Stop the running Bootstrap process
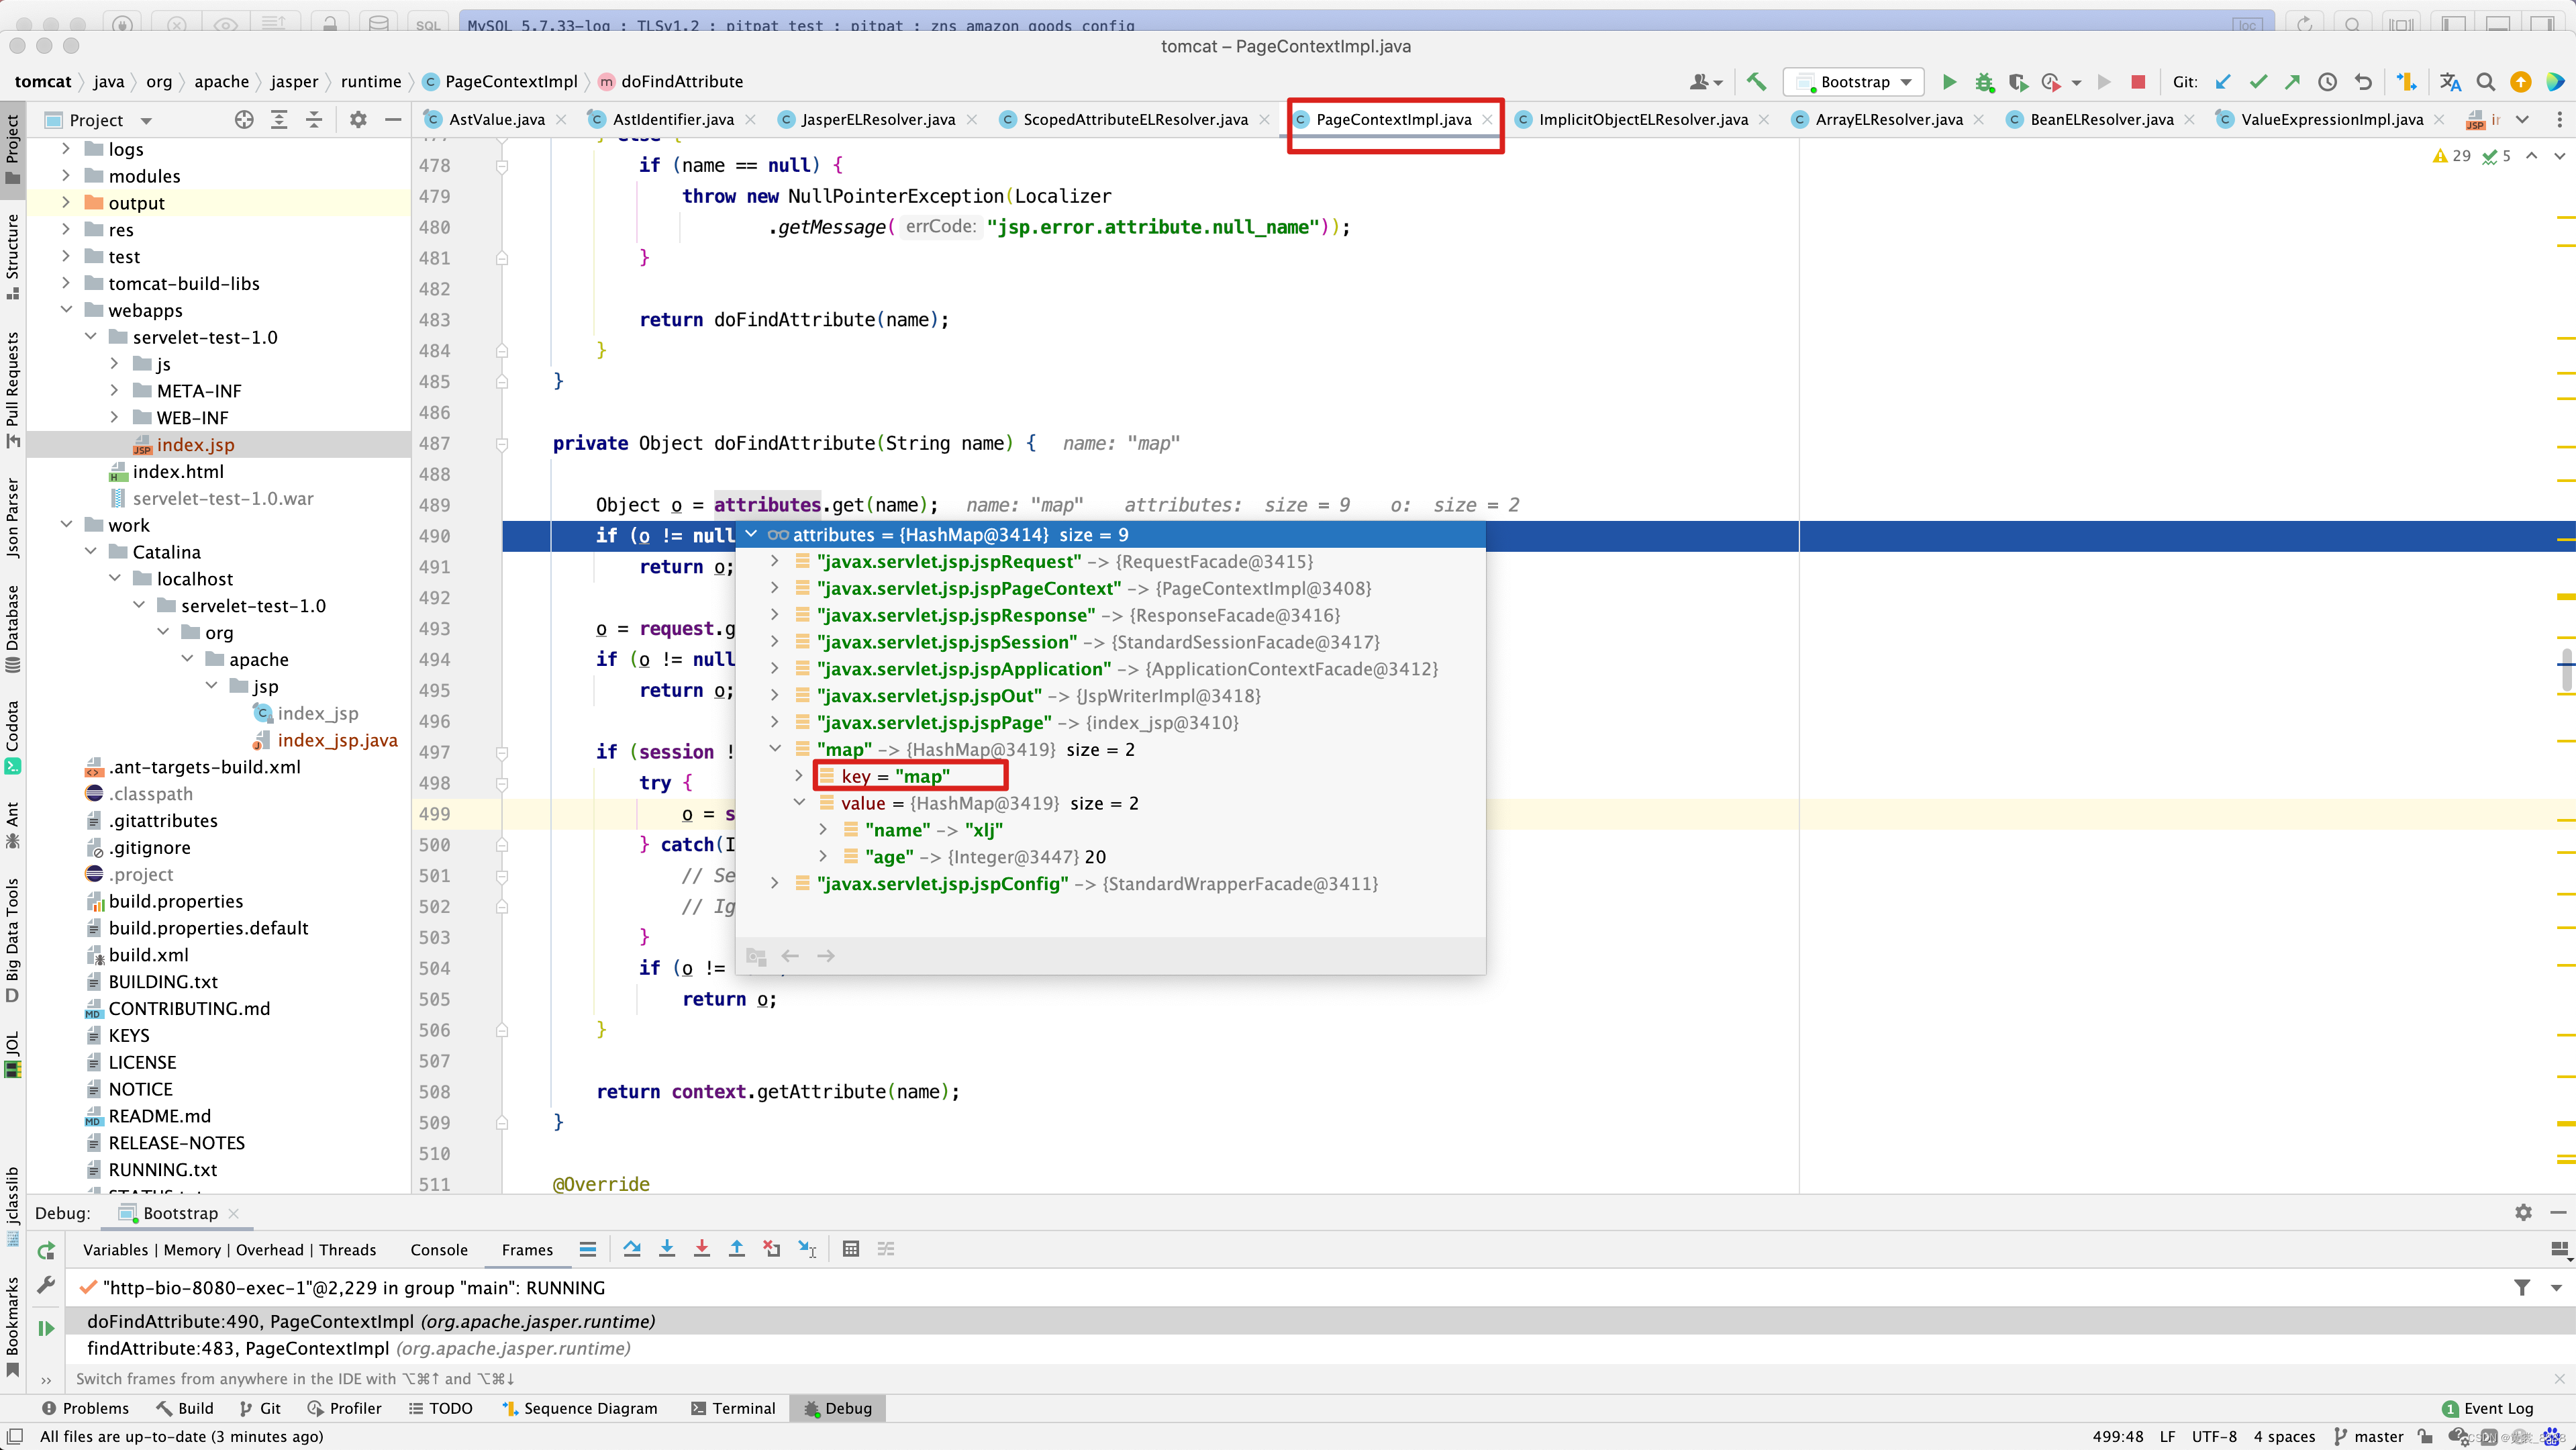The height and width of the screenshot is (1450, 2576). pyautogui.click(x=2138, y=82)
